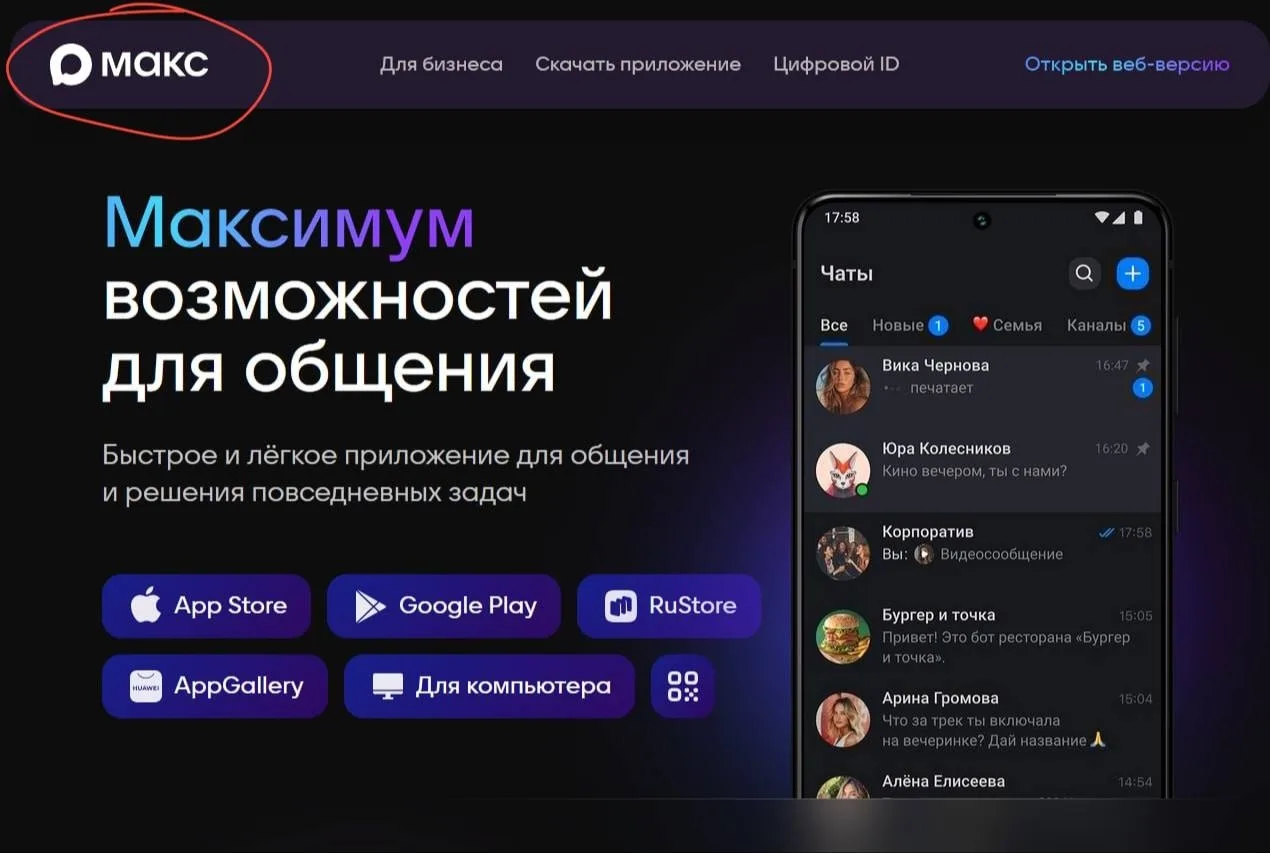Tap the search magnifier in phone chats

click(x=1084, y=273)
